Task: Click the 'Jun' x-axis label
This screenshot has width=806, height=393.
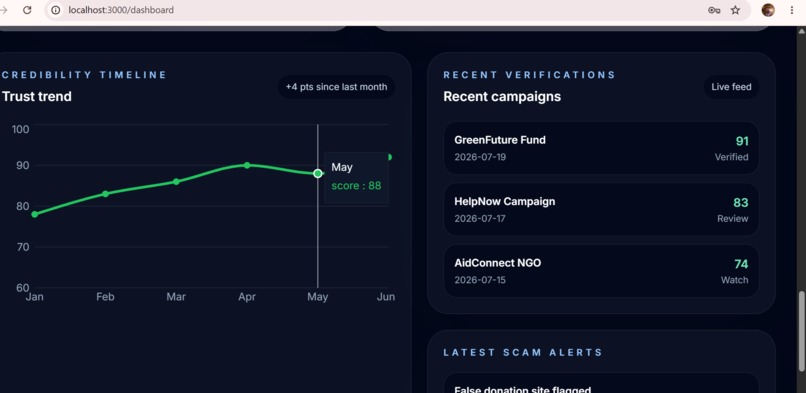Action: pos(386,297)
